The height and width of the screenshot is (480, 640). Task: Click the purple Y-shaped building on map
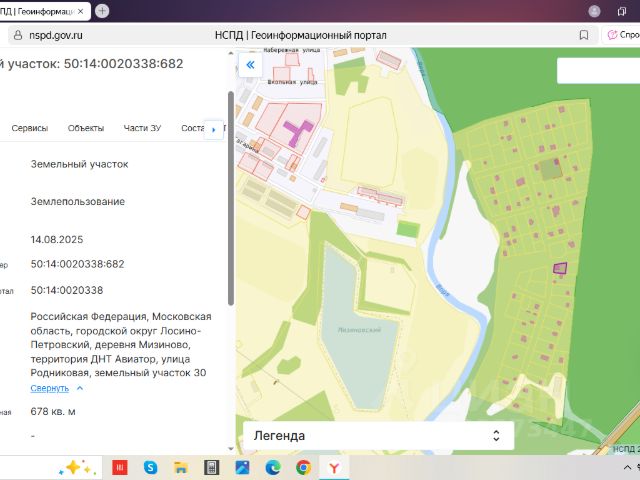coord(298,132)
